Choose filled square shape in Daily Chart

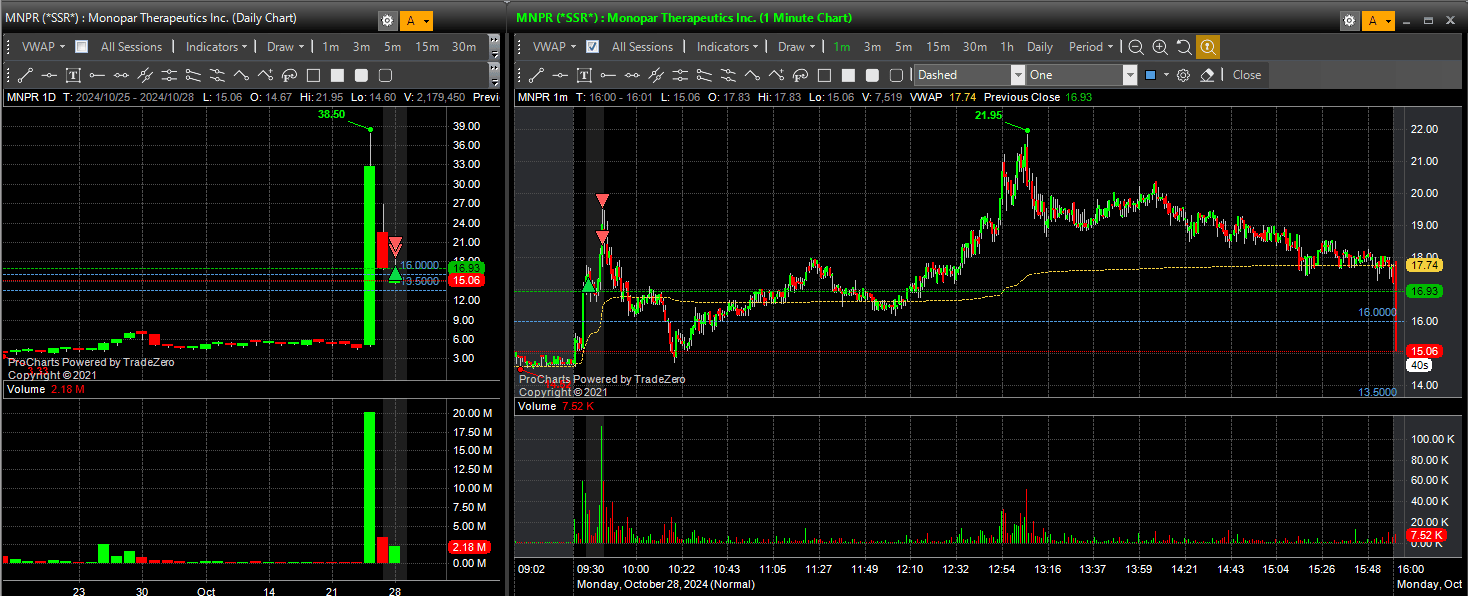point(337,75)
